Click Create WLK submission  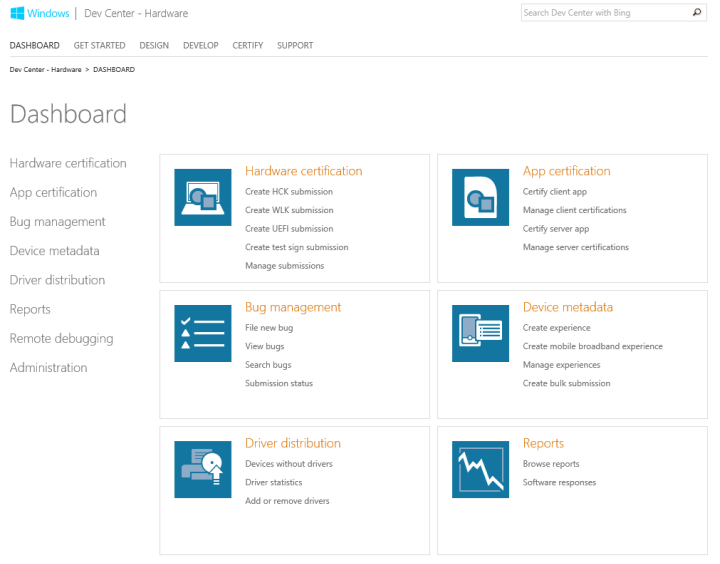coord(289,210)
